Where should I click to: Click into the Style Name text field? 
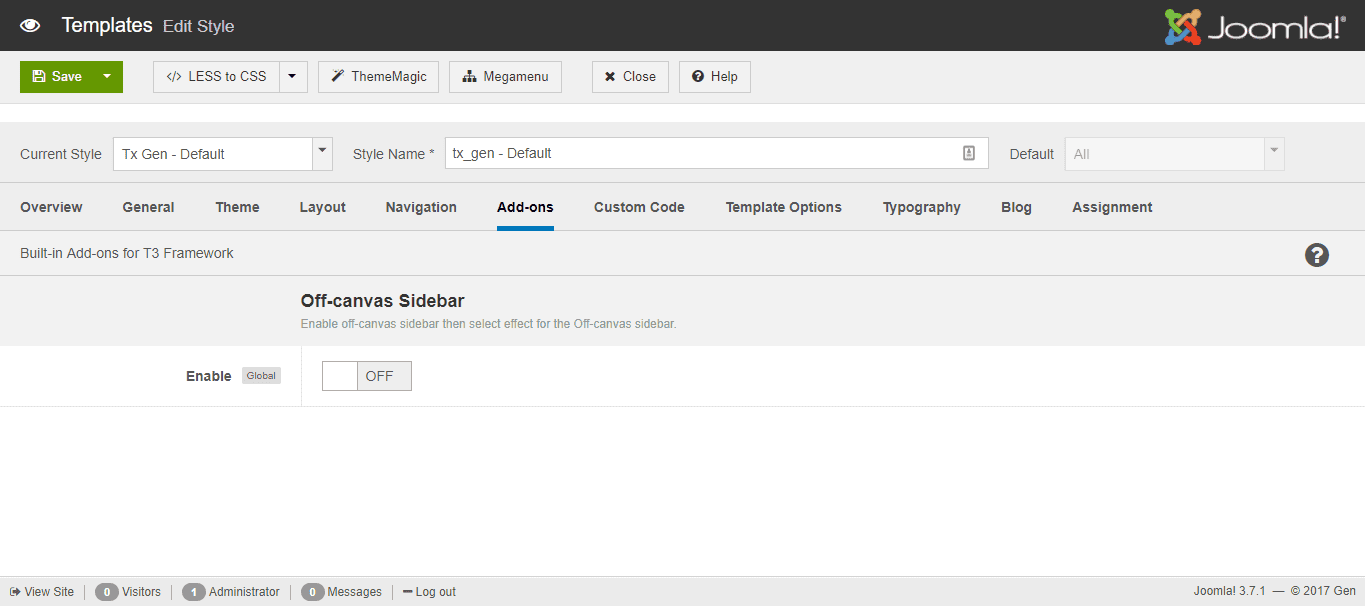(x=700, y=153)
